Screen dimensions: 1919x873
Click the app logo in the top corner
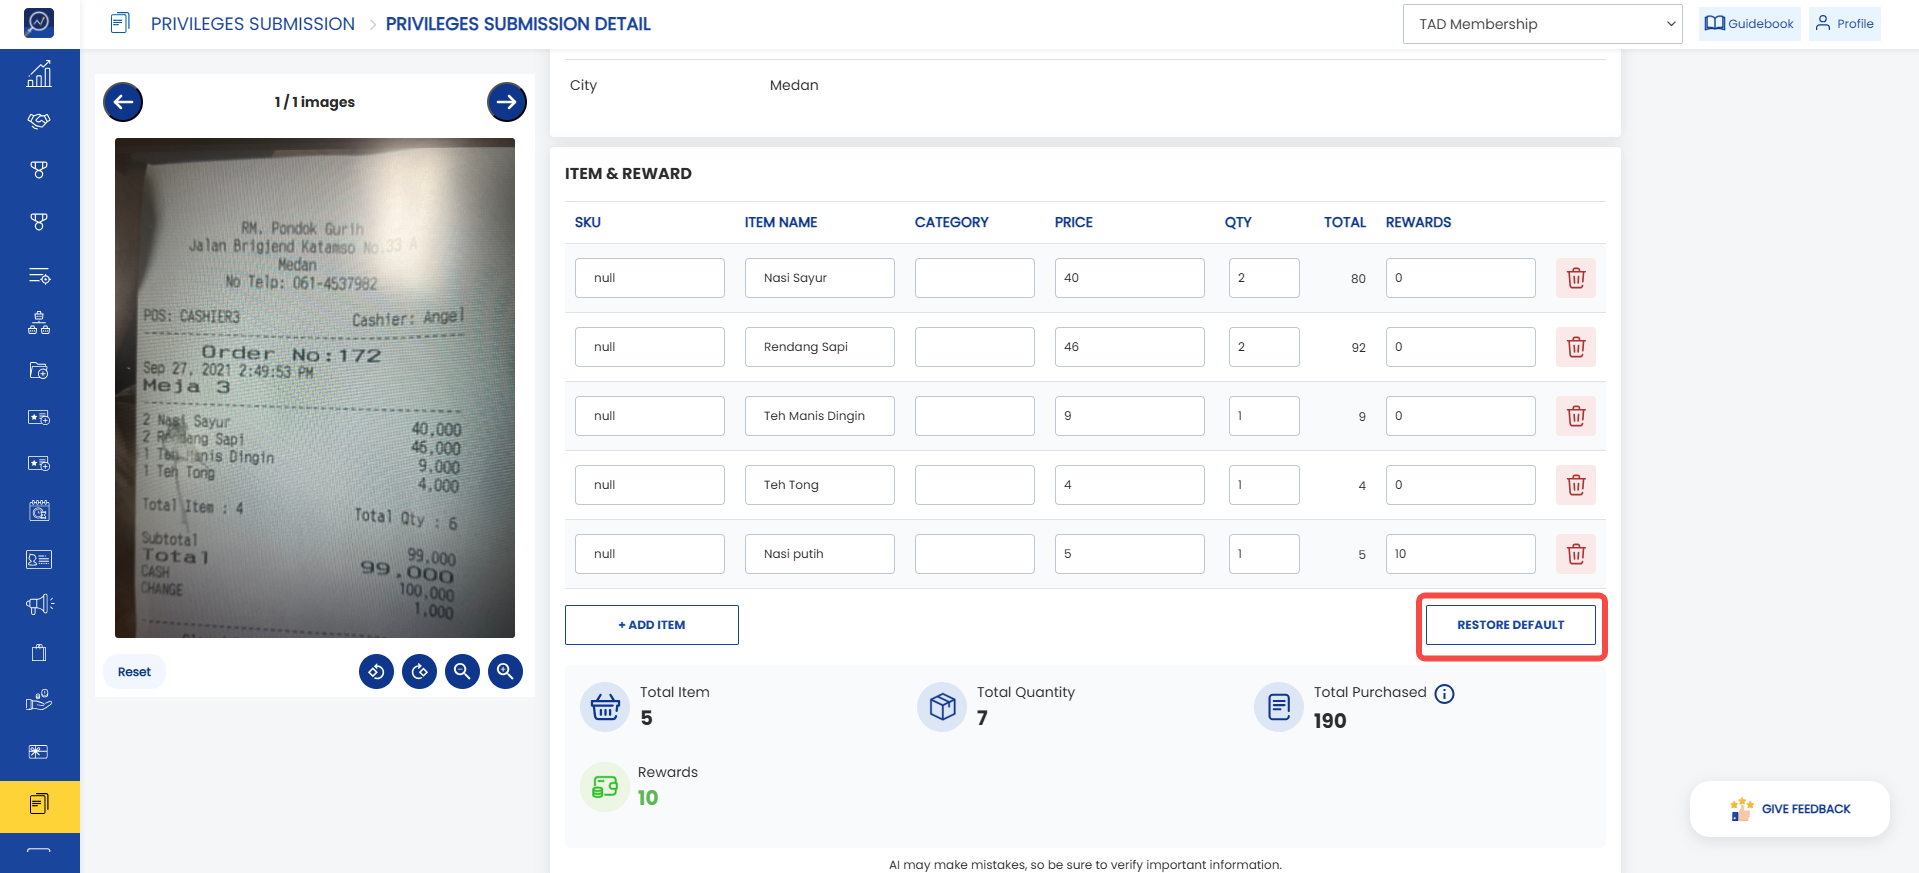point(39,22)
